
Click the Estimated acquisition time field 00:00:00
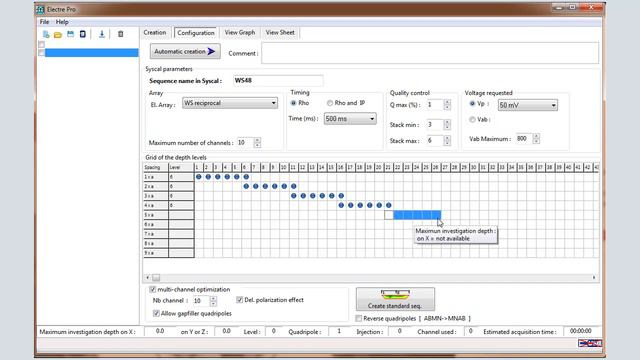point(580,331)
